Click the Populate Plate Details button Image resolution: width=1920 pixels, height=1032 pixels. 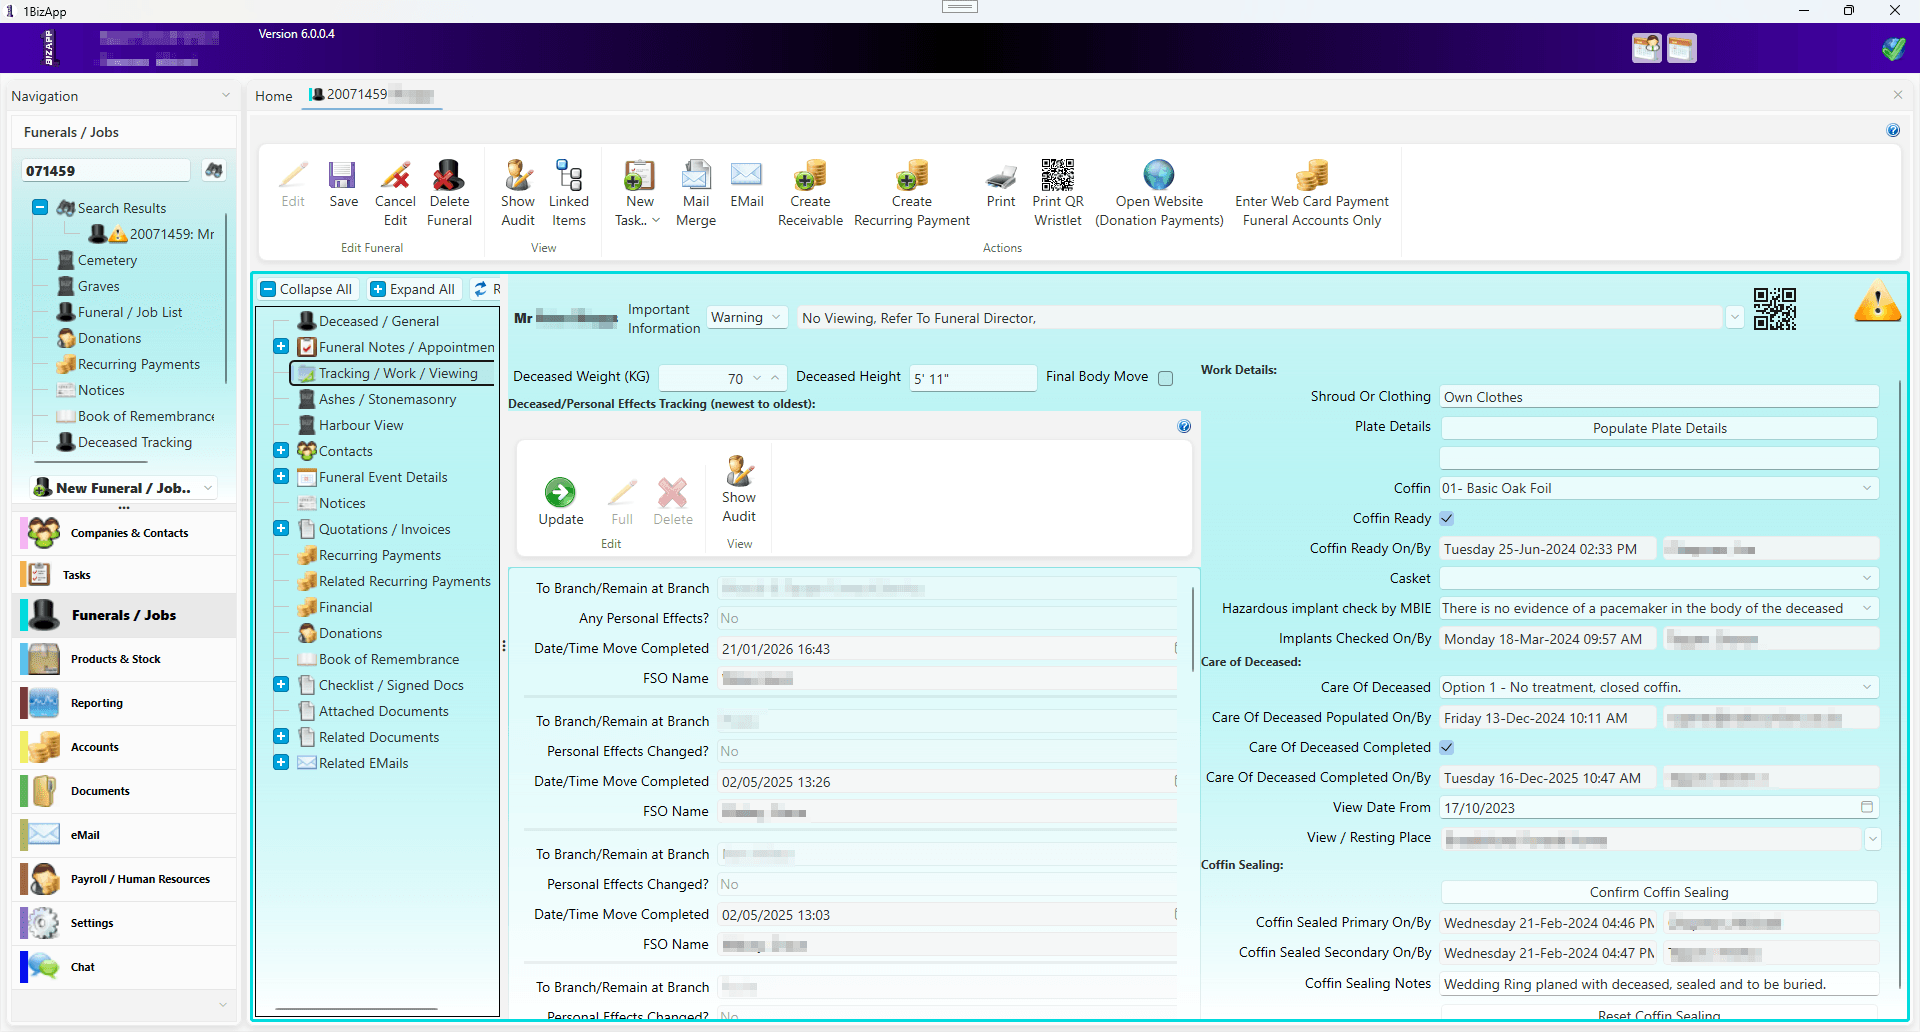click(x=1659, y=428)
